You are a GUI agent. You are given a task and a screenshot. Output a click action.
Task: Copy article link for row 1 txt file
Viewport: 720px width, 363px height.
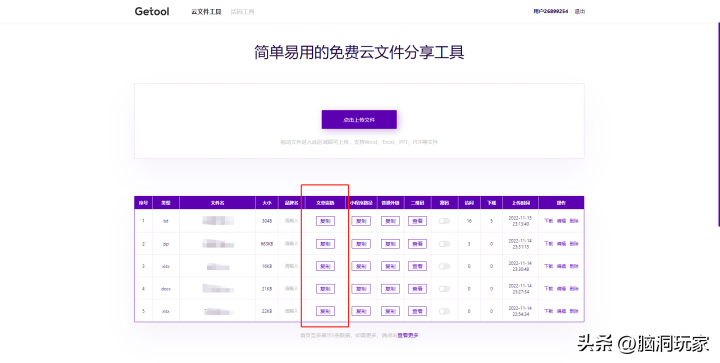[x=325, y=221]
